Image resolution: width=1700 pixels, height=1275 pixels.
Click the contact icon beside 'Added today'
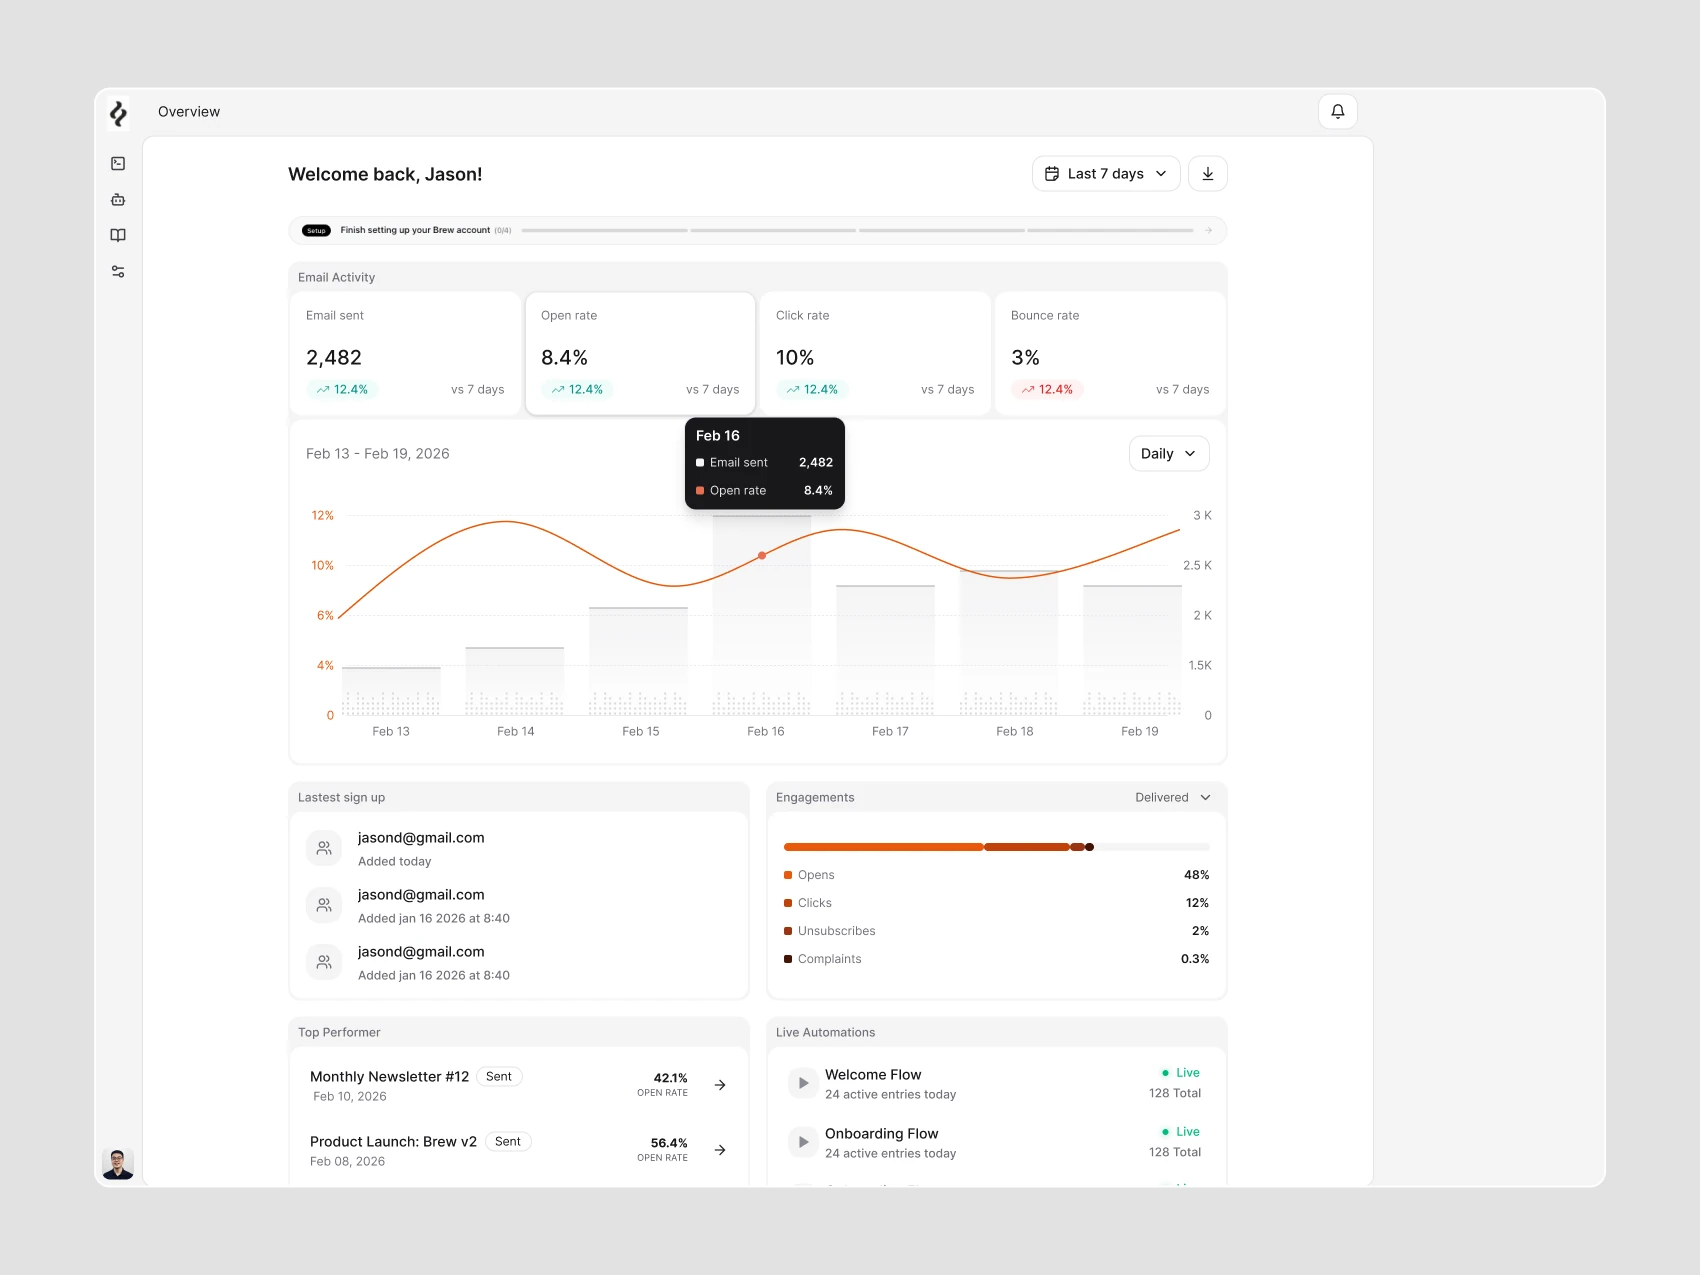point(324,848)
